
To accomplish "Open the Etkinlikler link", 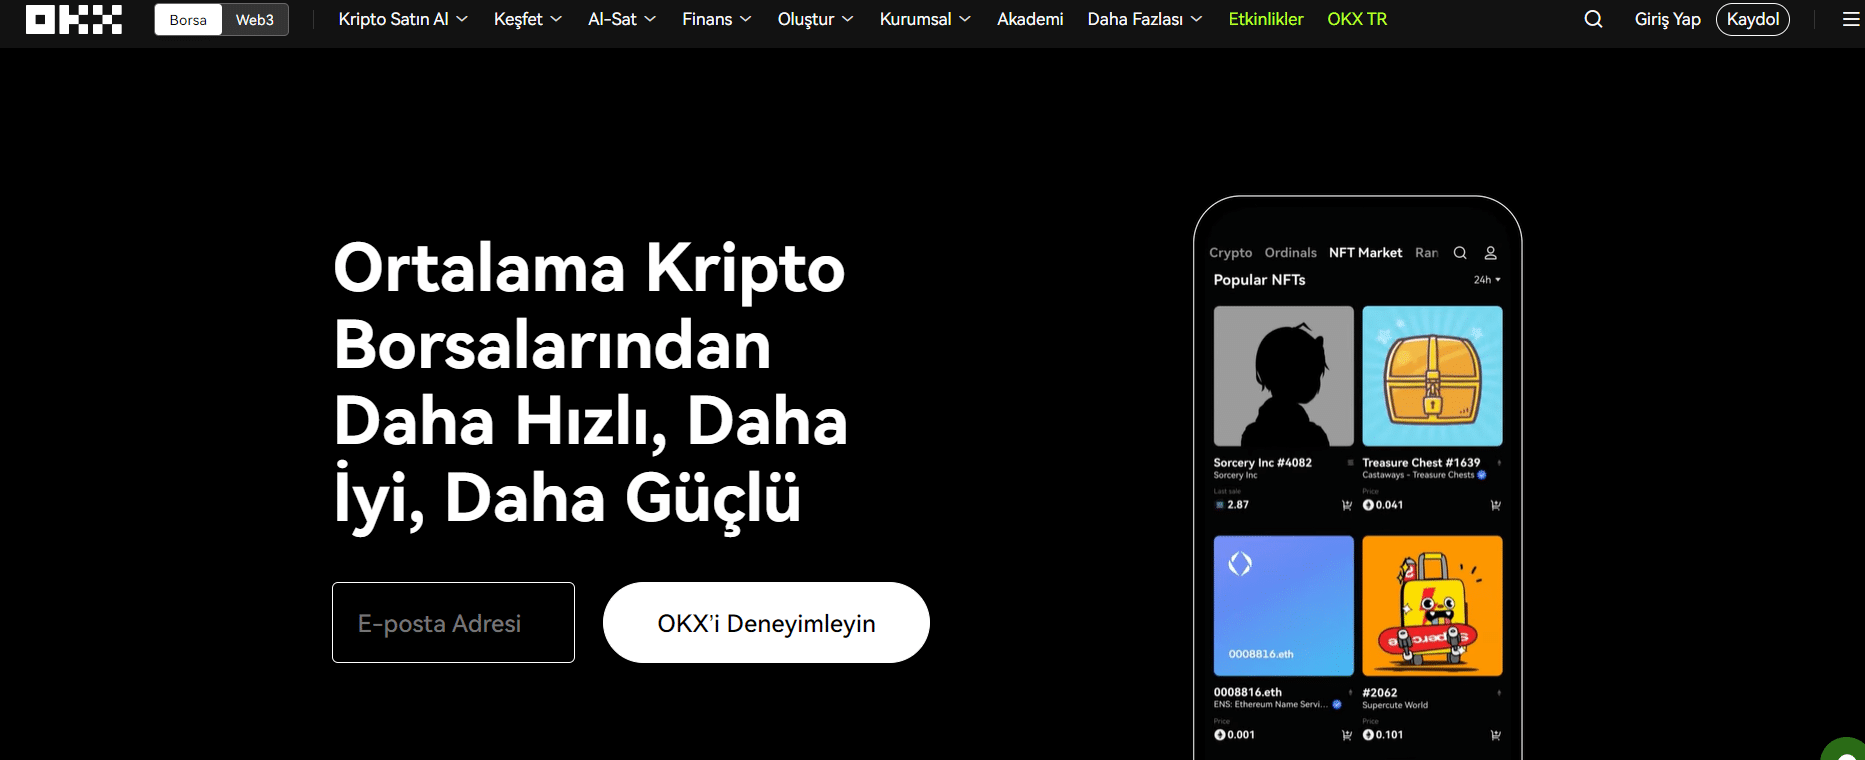I will pos(1266,19).
